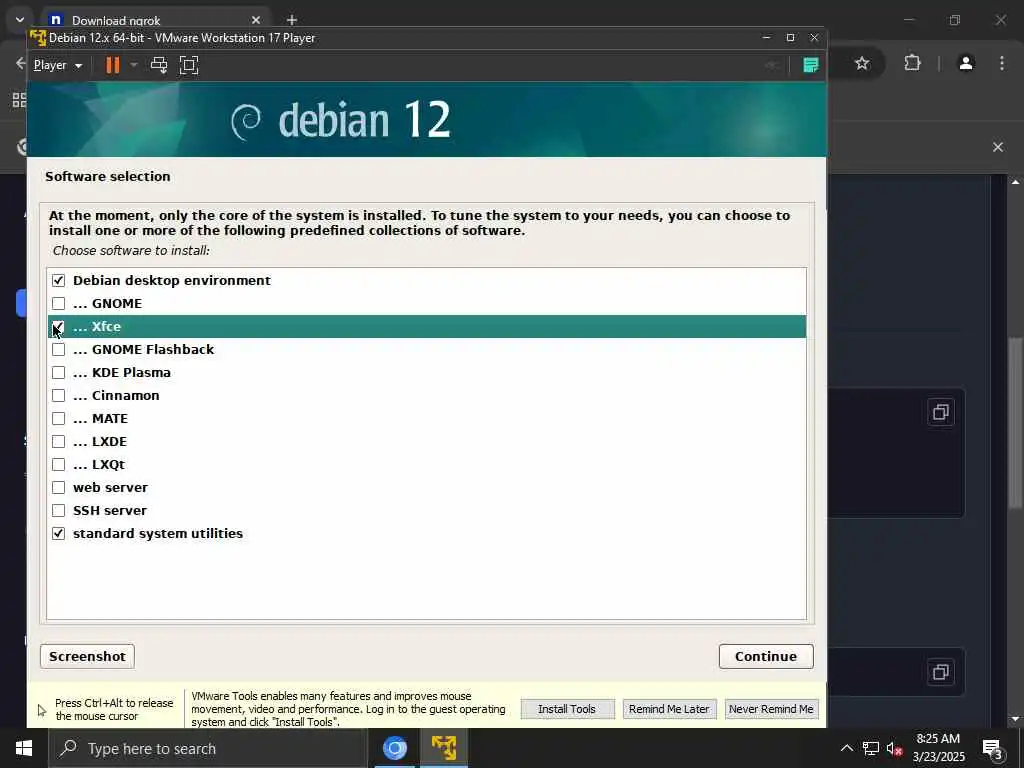
Task: Maximize the VMware Player window
Action: [790, 38]
